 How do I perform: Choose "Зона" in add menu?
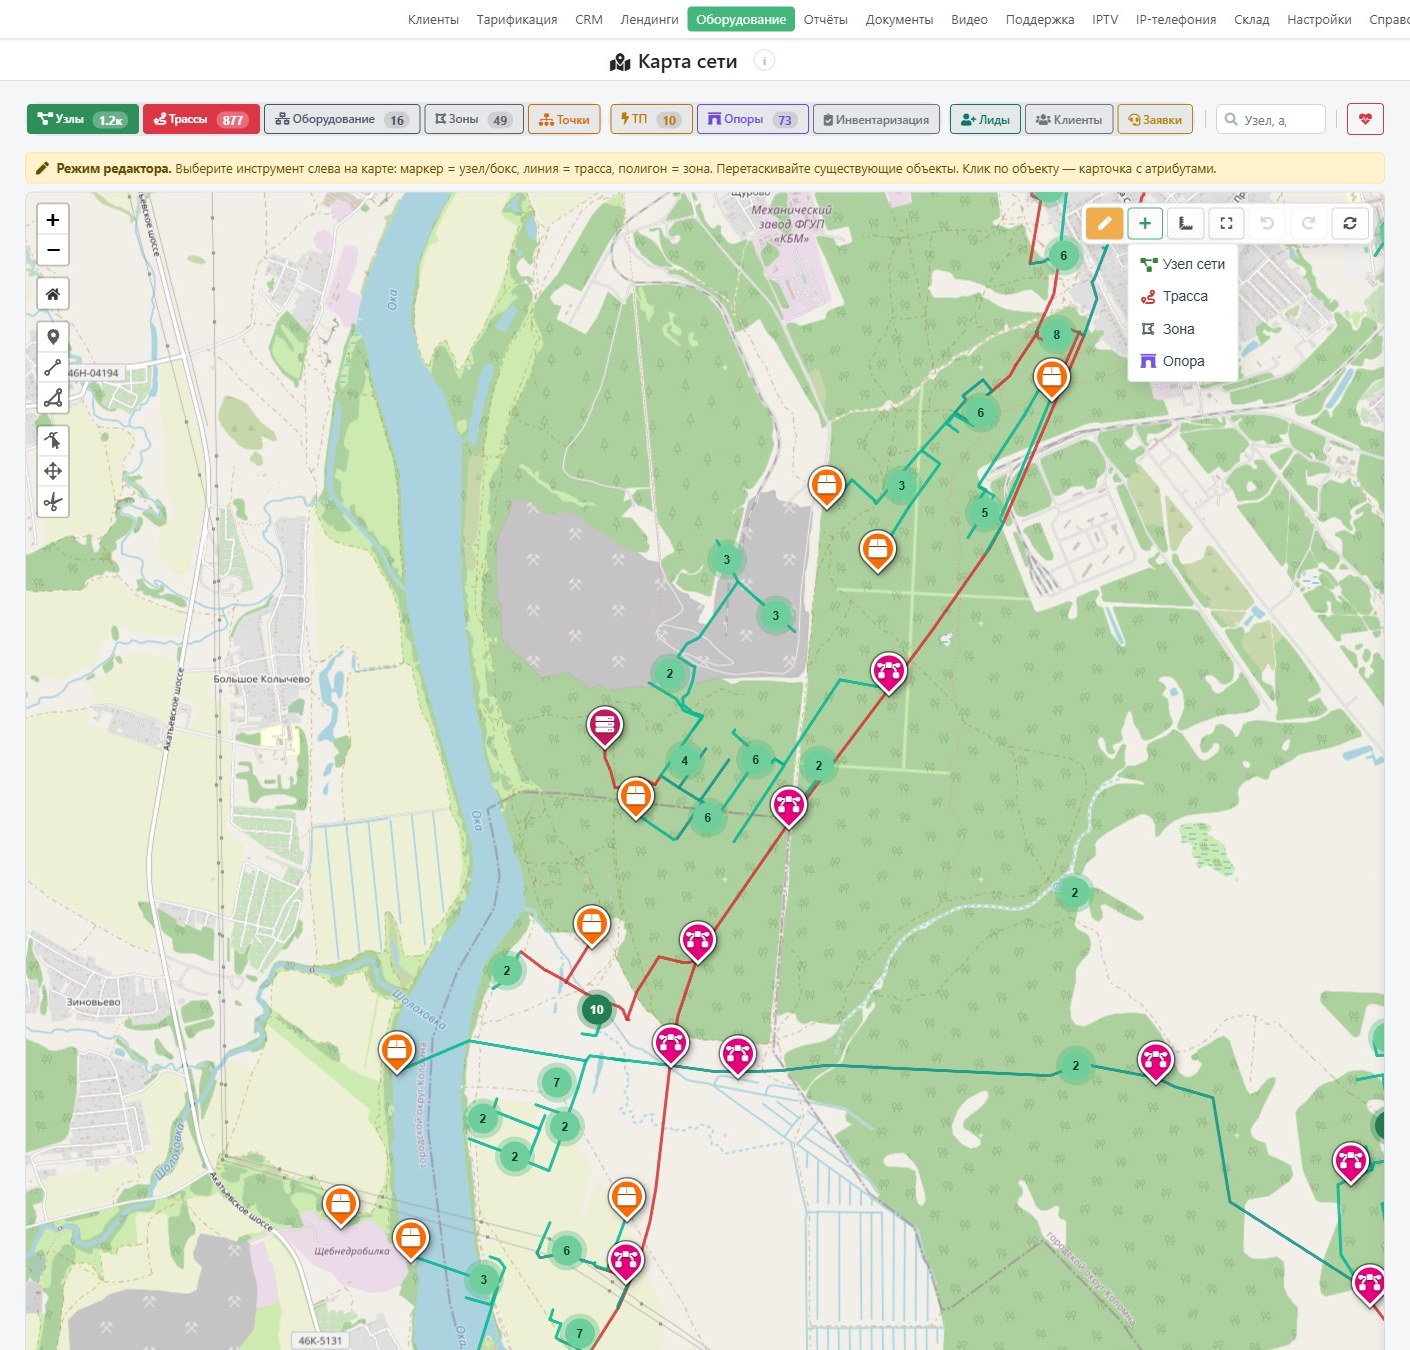pos(1183,329)
